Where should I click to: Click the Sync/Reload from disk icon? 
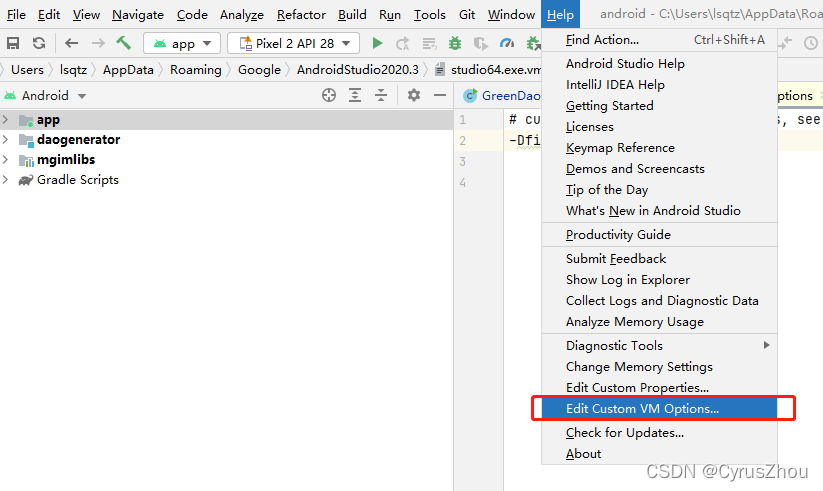pyautogui.click(x=39, y=43)
